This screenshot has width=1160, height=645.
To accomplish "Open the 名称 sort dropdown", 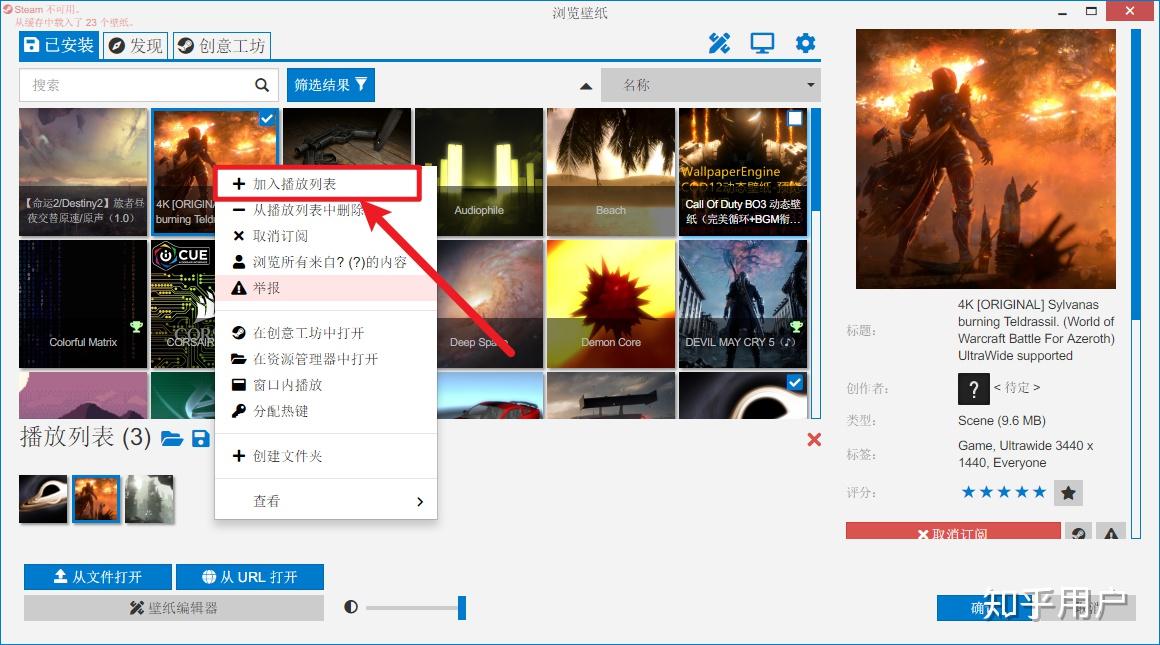I will pos(710,85).
